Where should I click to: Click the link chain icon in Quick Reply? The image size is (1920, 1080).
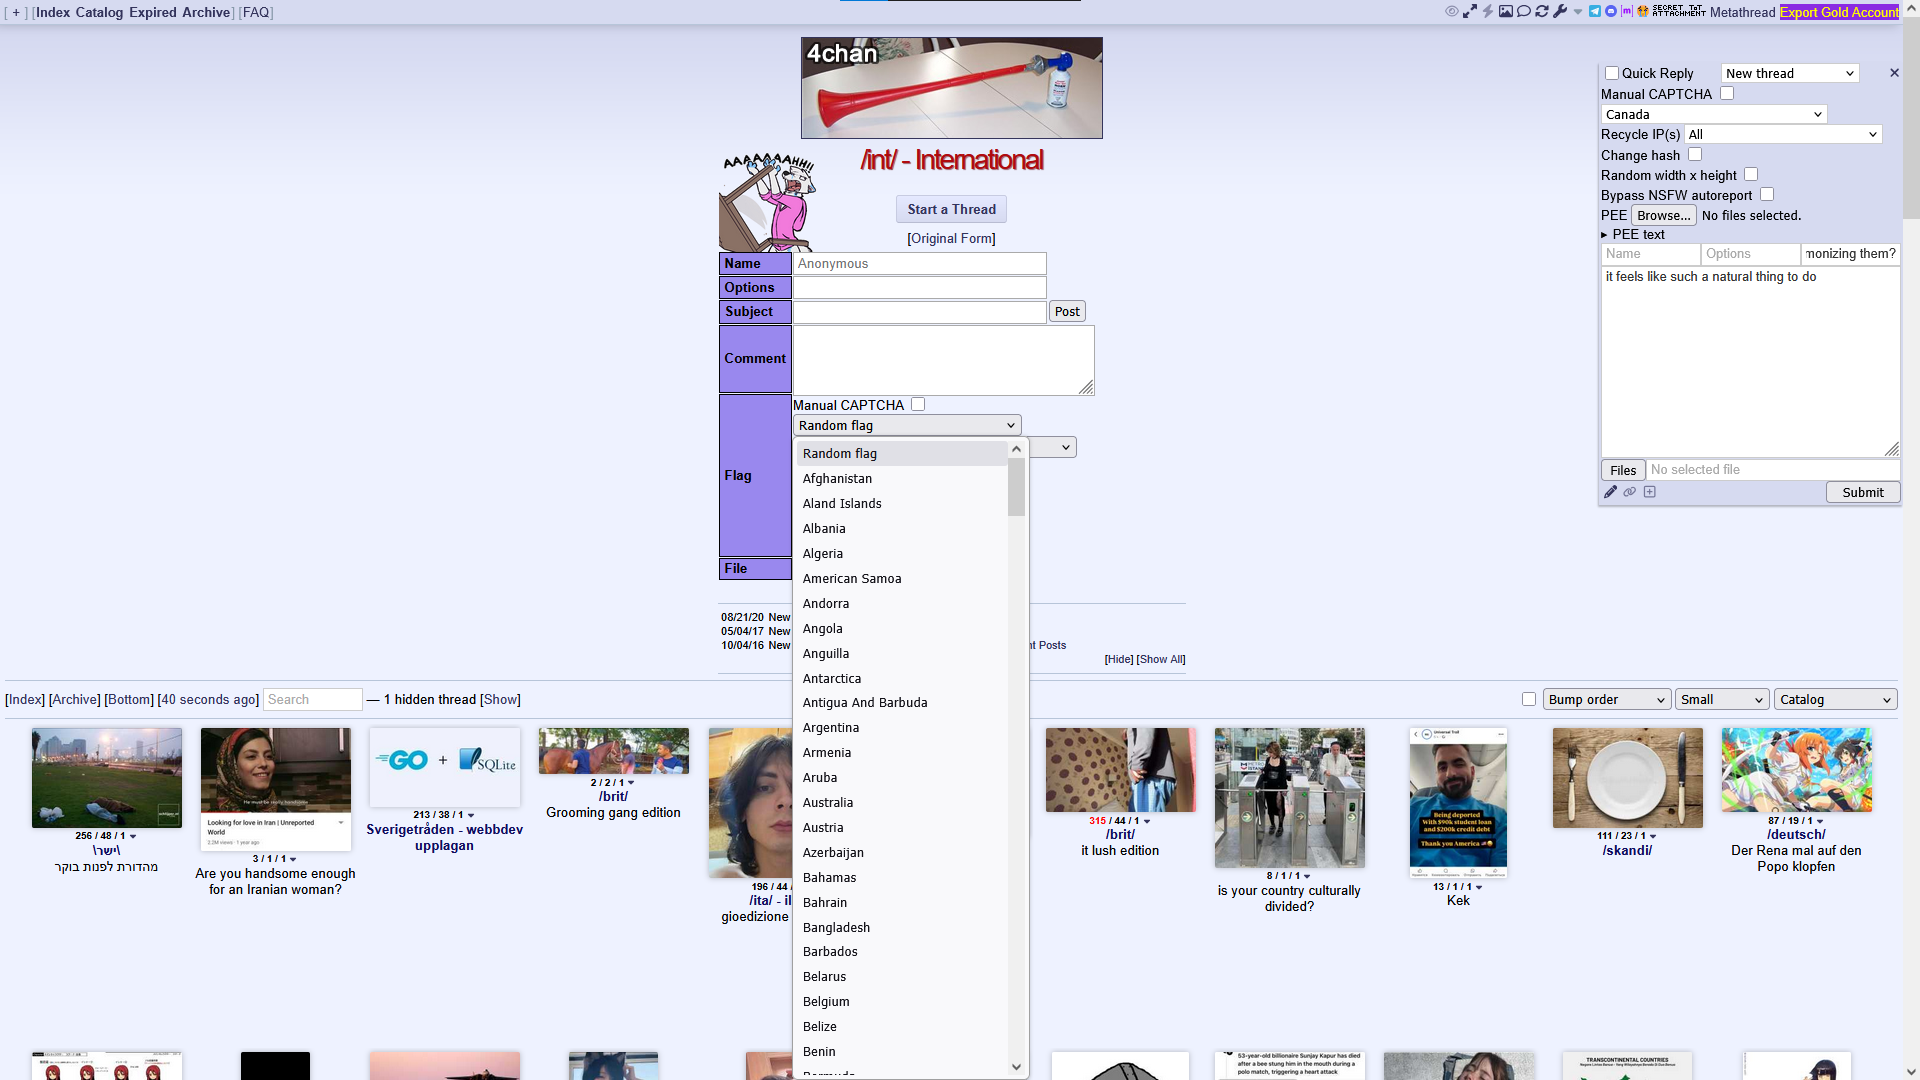[x=1630, y=492]
